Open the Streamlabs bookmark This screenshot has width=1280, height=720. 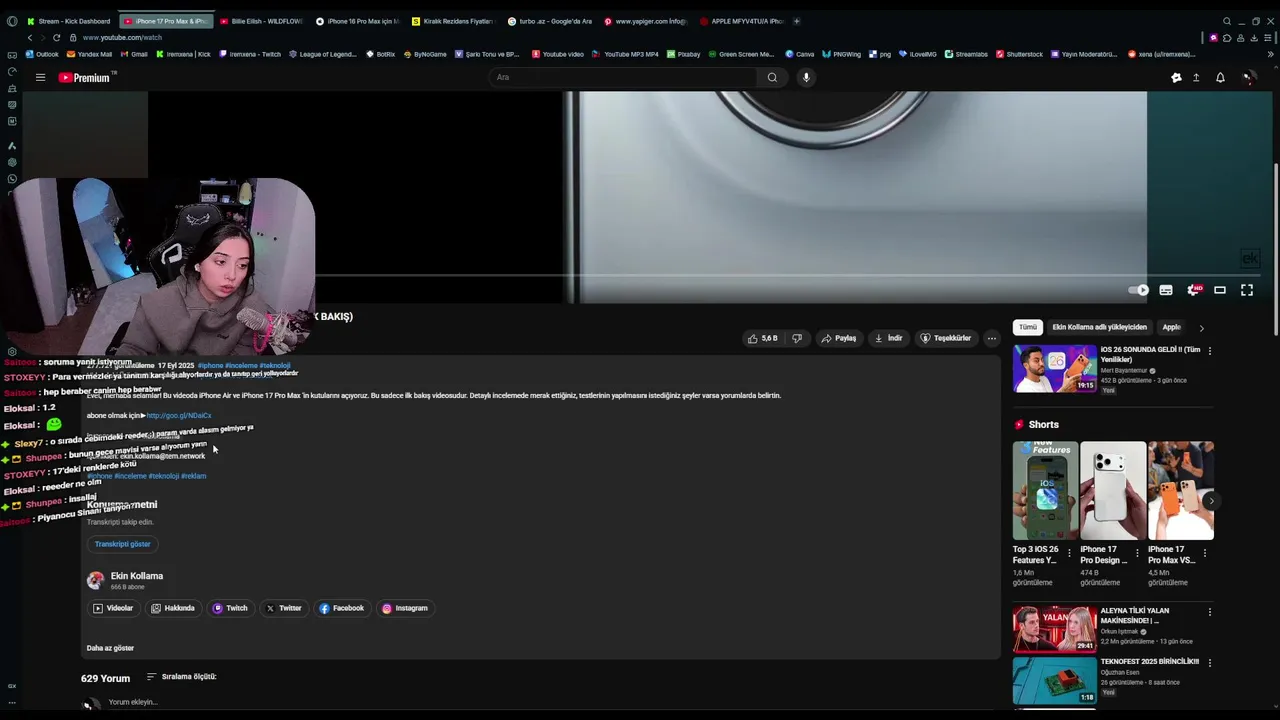[x=965, y=54]
